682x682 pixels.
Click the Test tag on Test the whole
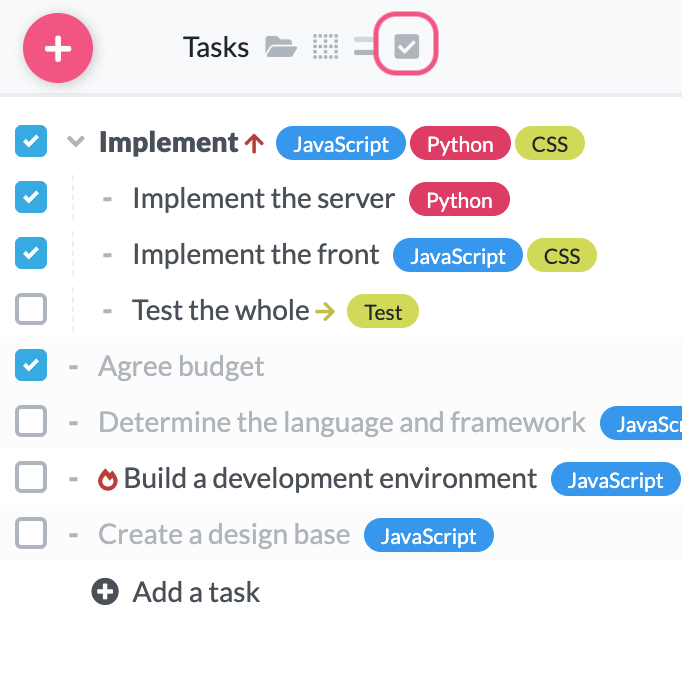click(383, 312)
